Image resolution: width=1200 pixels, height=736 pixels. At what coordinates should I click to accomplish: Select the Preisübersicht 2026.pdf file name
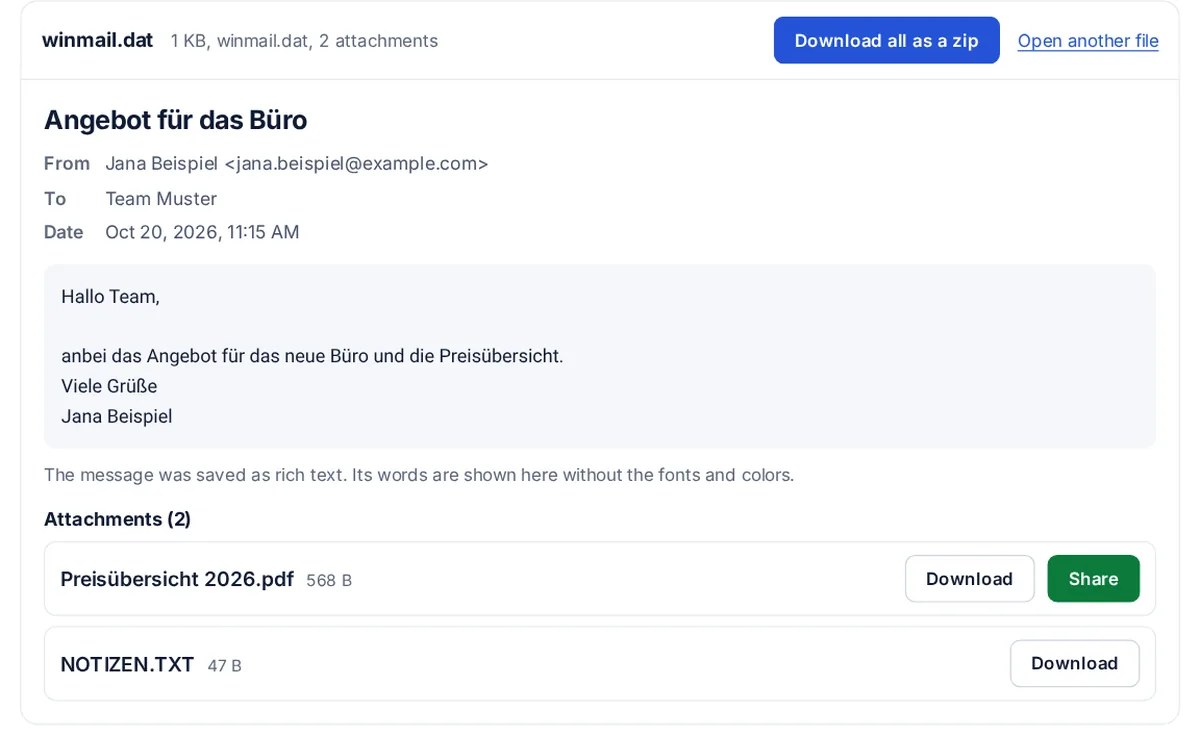tap(177, 579)
